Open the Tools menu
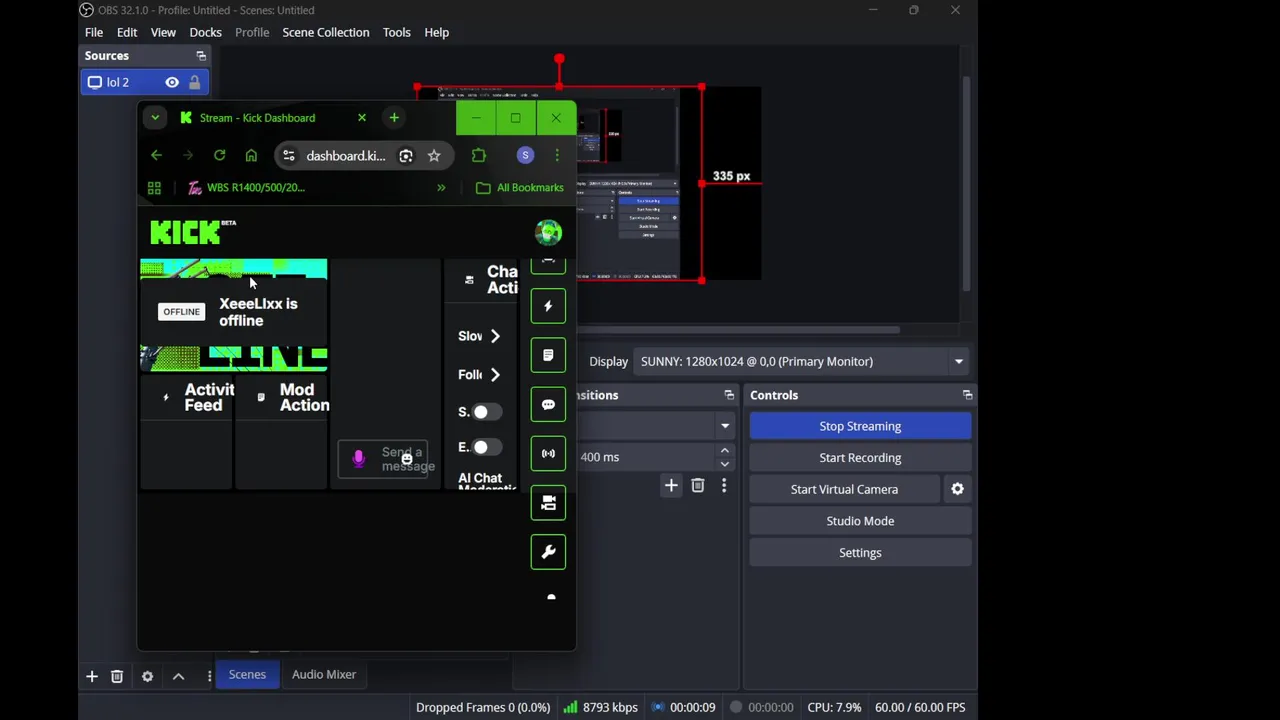 coord(397,32)
